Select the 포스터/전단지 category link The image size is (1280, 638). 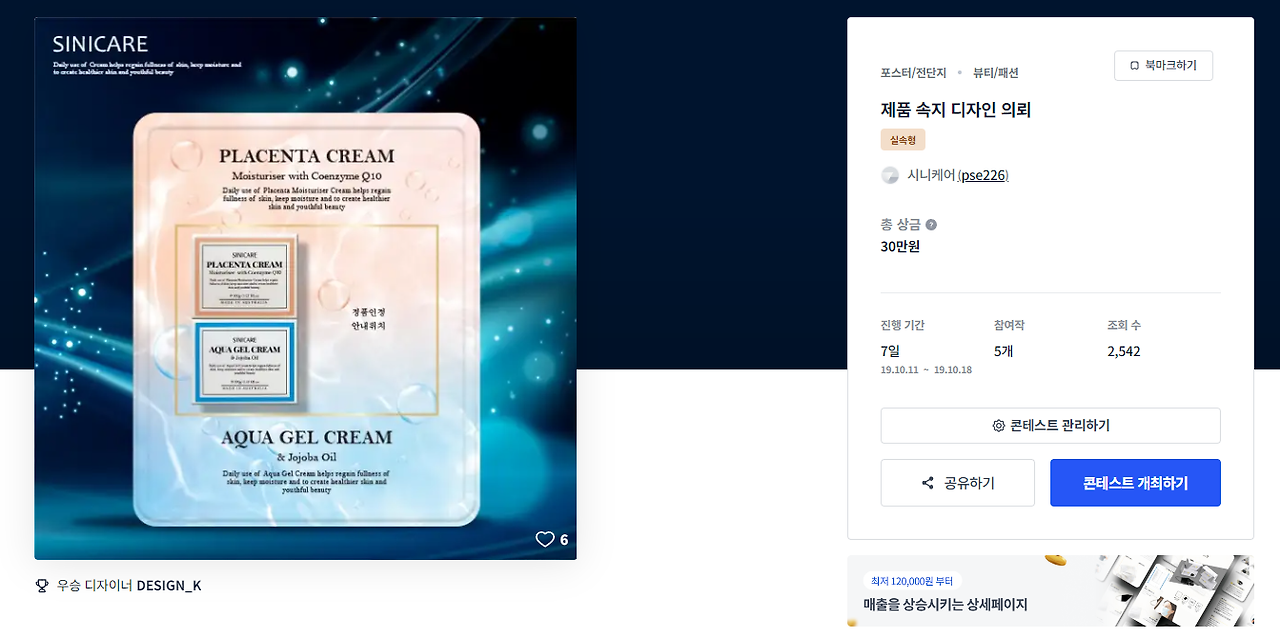pyautogui.click(x=913, y=73)
